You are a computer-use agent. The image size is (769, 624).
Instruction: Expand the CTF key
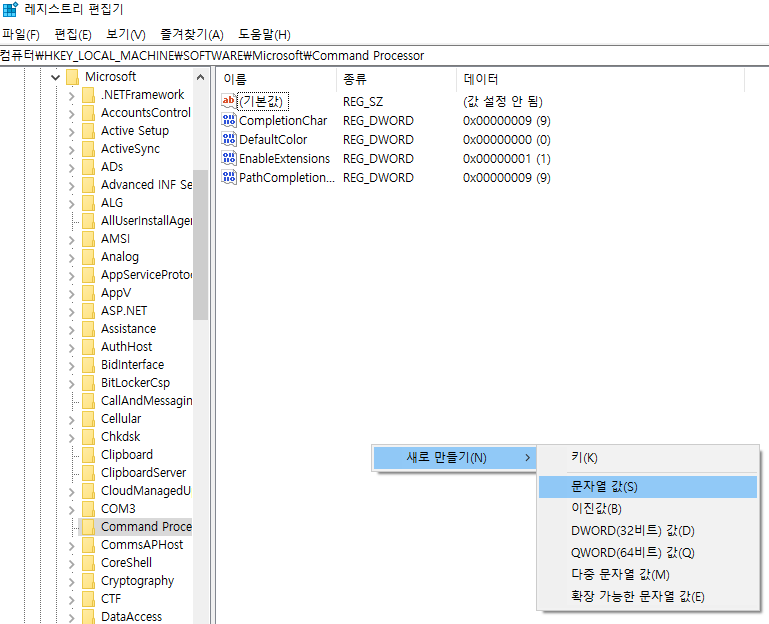point(72,599)
